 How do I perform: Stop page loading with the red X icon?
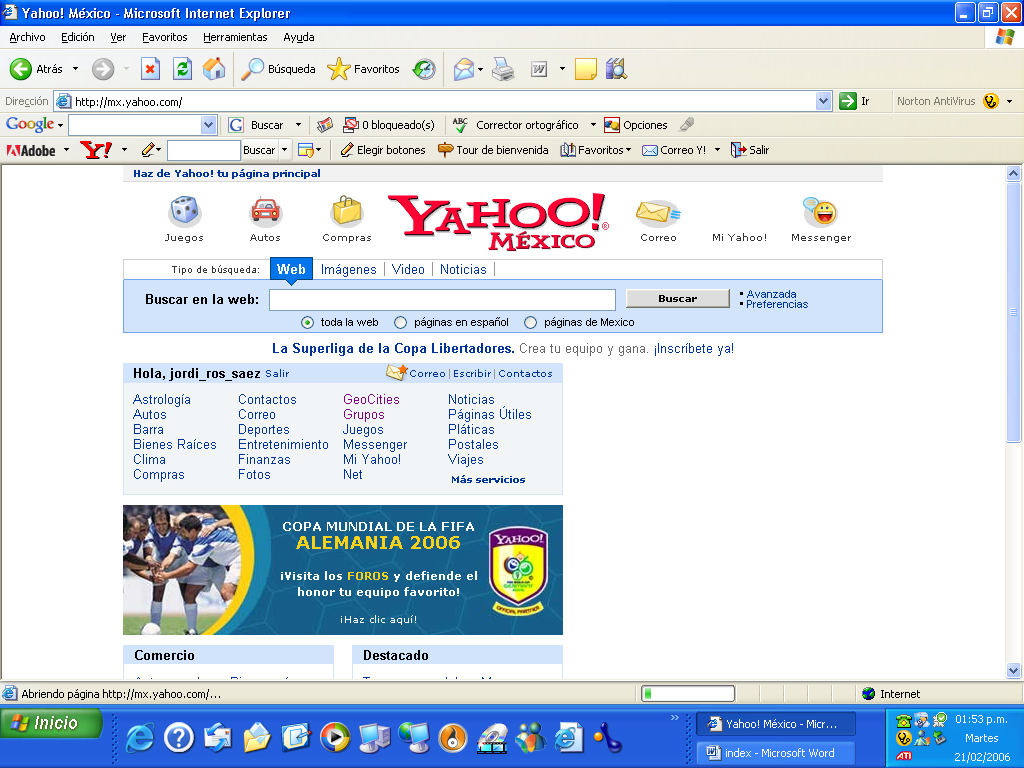tap(150, 69)
